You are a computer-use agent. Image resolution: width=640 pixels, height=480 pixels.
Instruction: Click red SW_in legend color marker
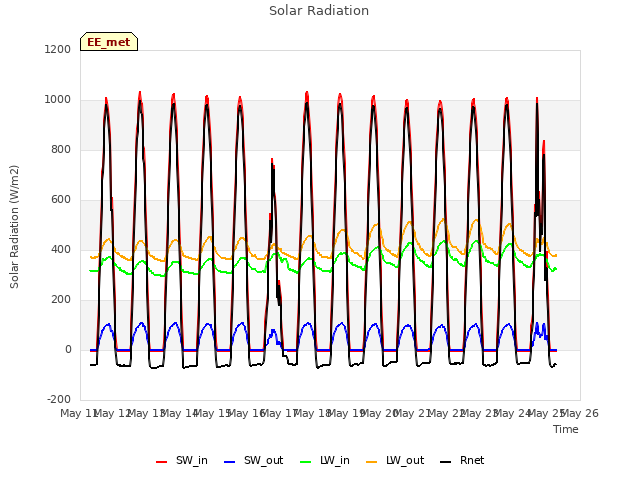pos(162,462)
